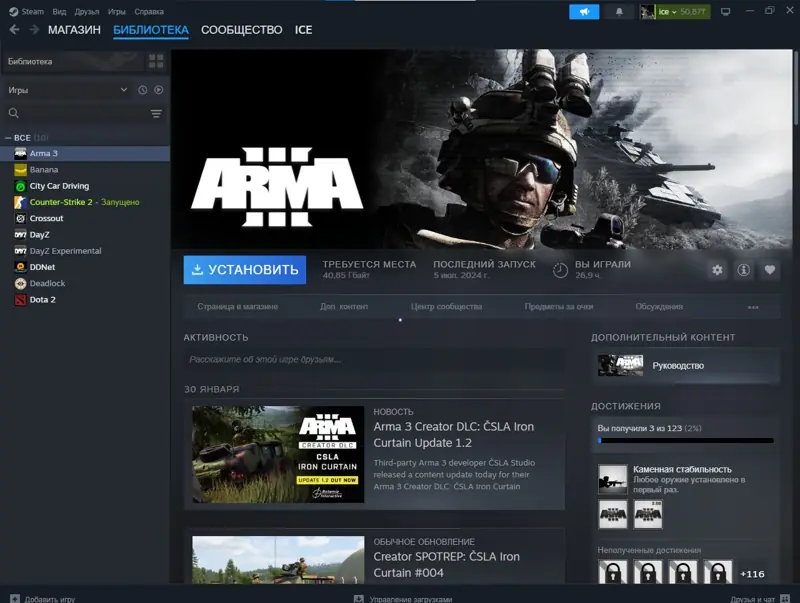The height and width of the screenshot is (603, 800).
Task: Open Friends and chat icon
Action: pyautogui.click(x=785, y=598)
